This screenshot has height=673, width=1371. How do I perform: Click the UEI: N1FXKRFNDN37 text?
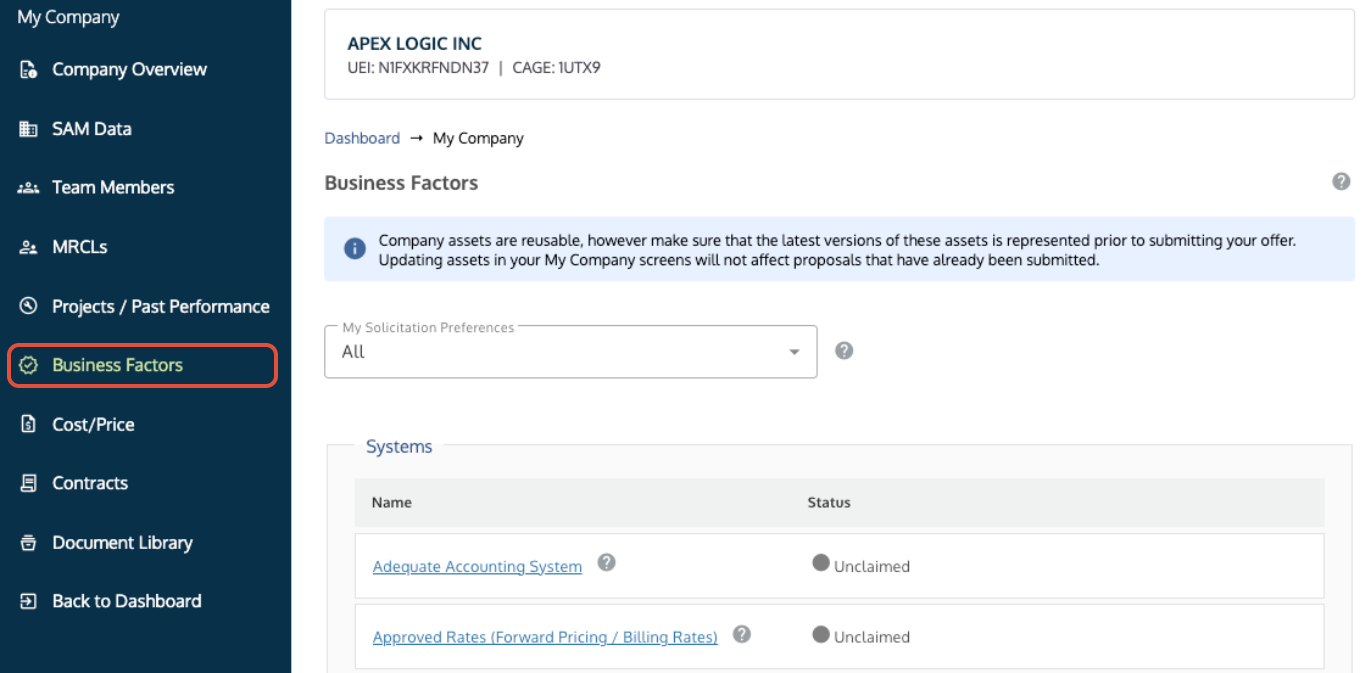pos(418,69)
